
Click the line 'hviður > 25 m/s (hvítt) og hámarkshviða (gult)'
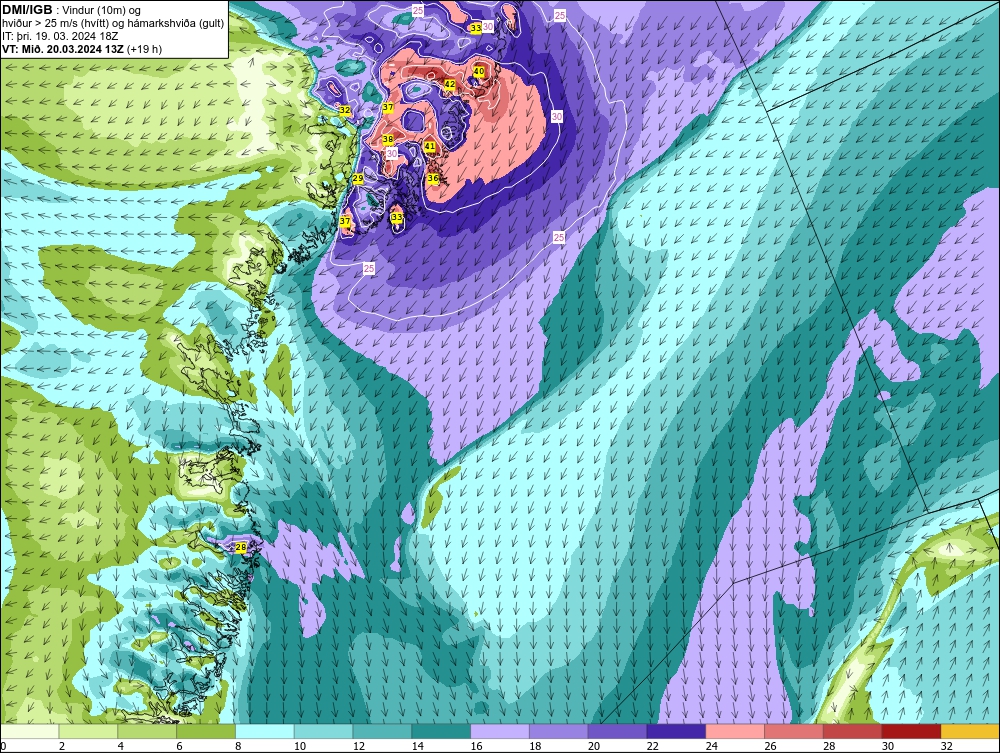coord(113,23)
